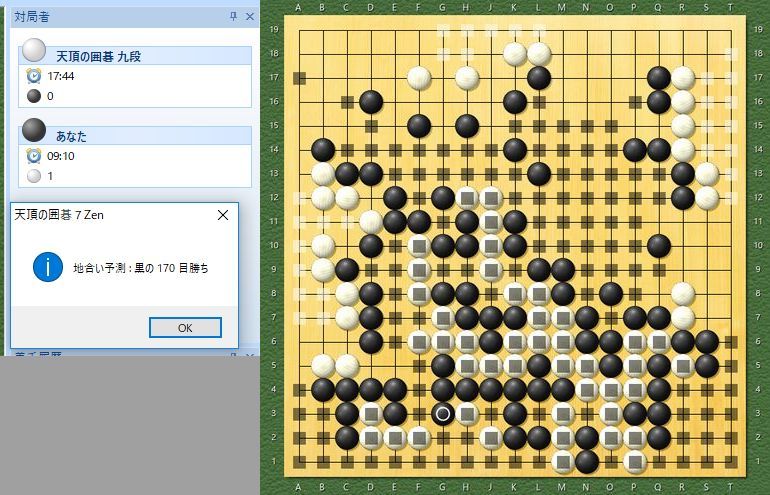Screen dimensions: 770x495
Task: Click the black stone at L17
Action: 539,78
